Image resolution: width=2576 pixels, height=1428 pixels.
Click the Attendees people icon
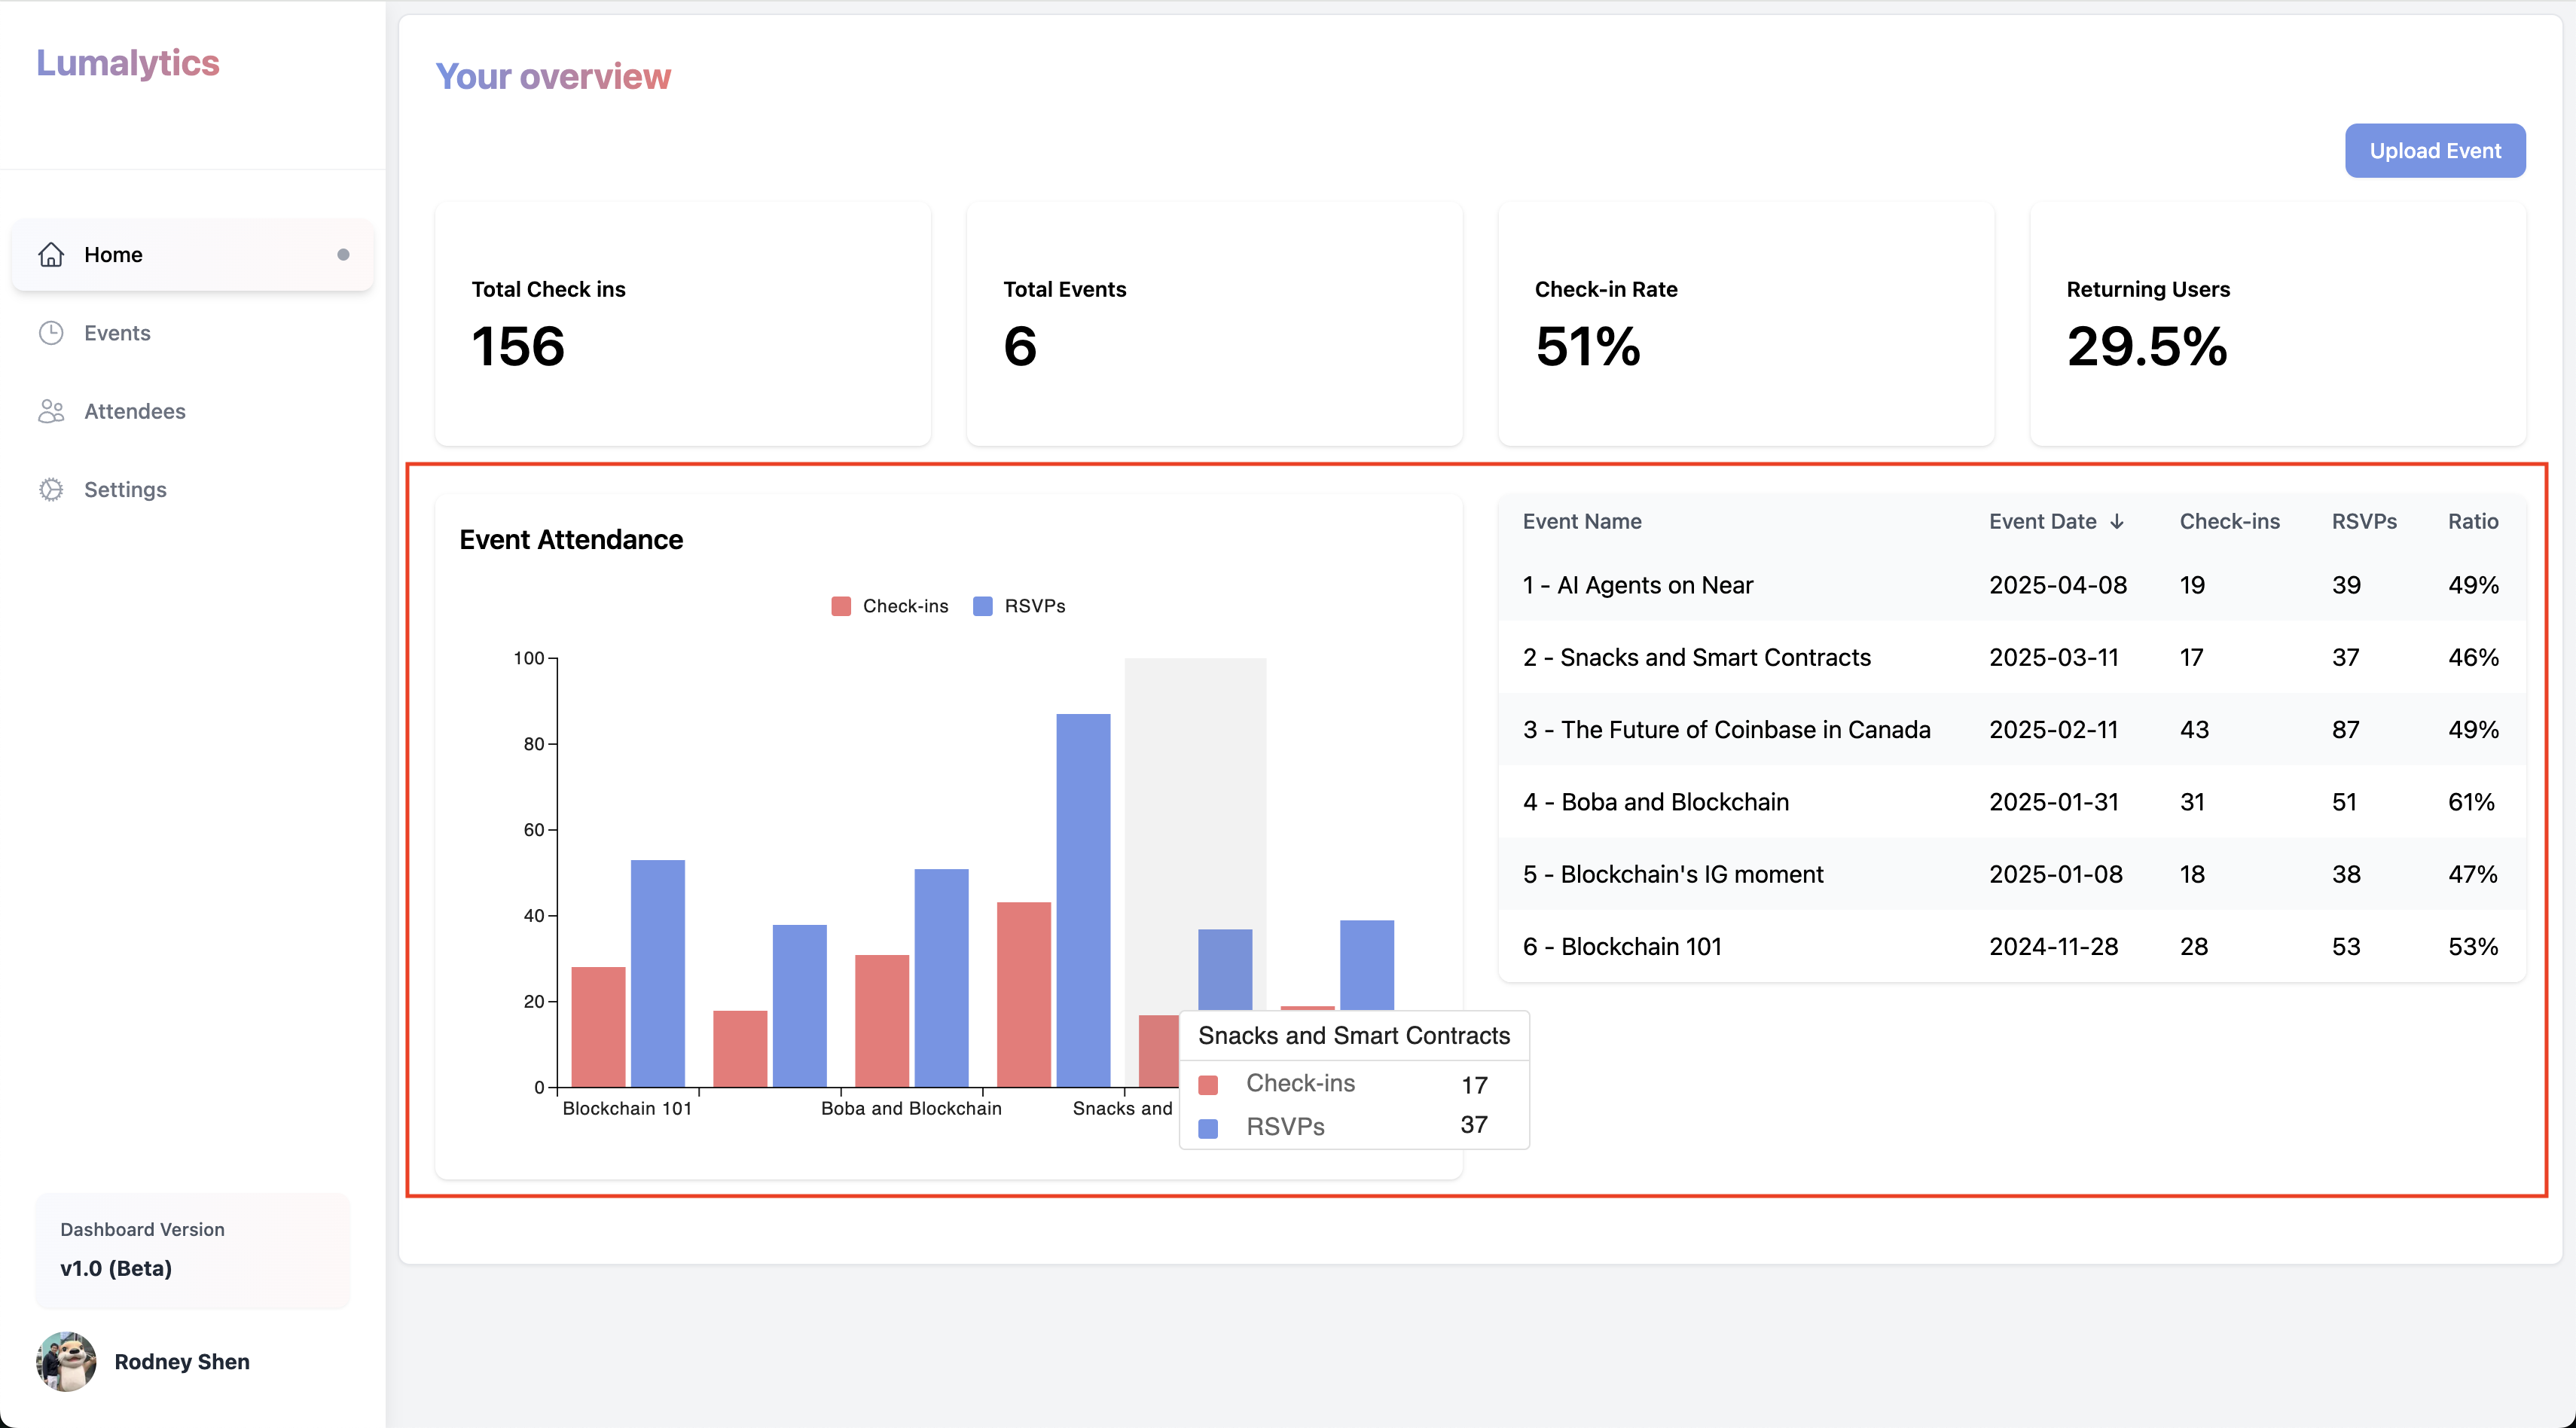coord(51,411)
